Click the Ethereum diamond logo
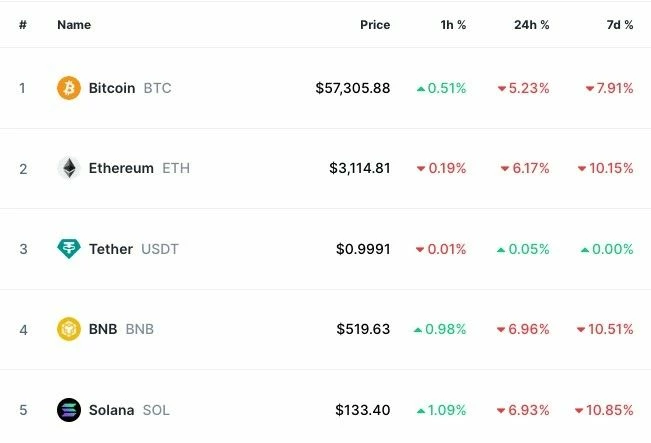651x443 pixels. click(69, 168)
